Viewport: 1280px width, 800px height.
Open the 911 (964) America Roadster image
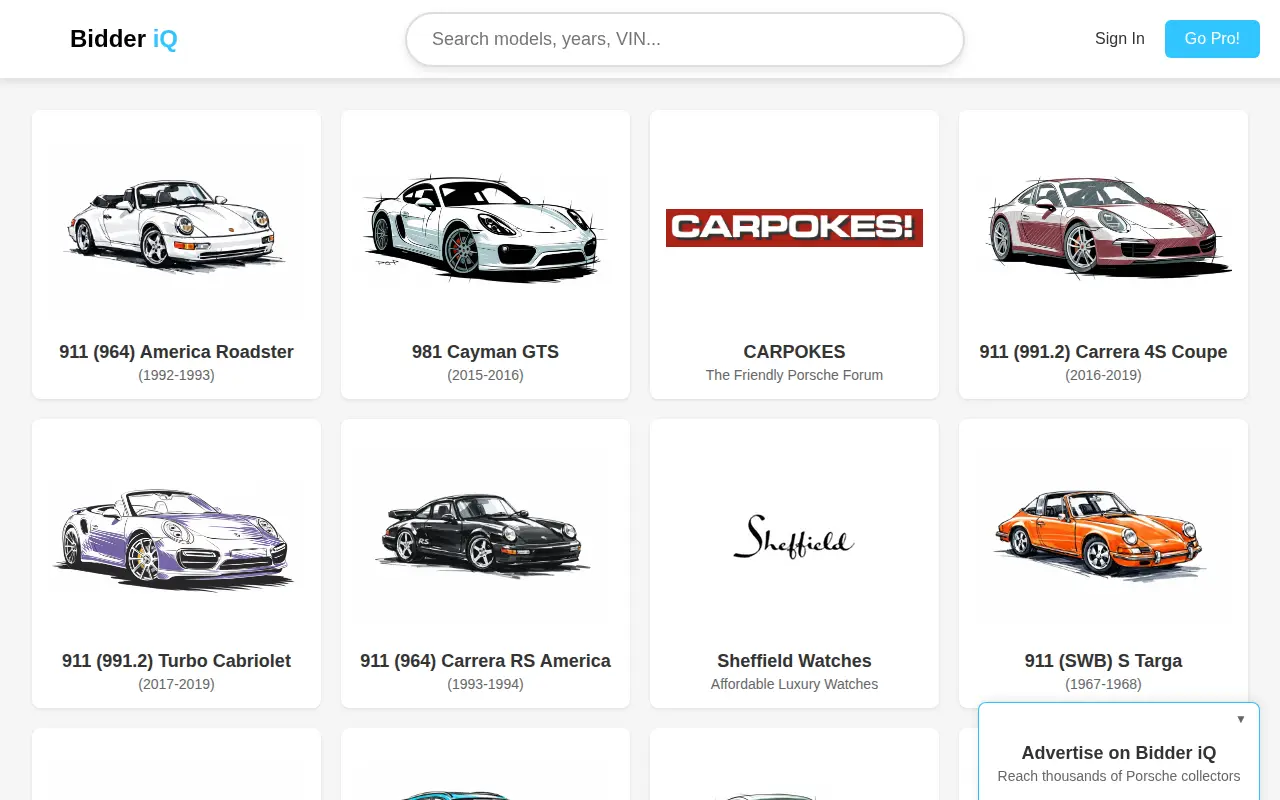176,227
